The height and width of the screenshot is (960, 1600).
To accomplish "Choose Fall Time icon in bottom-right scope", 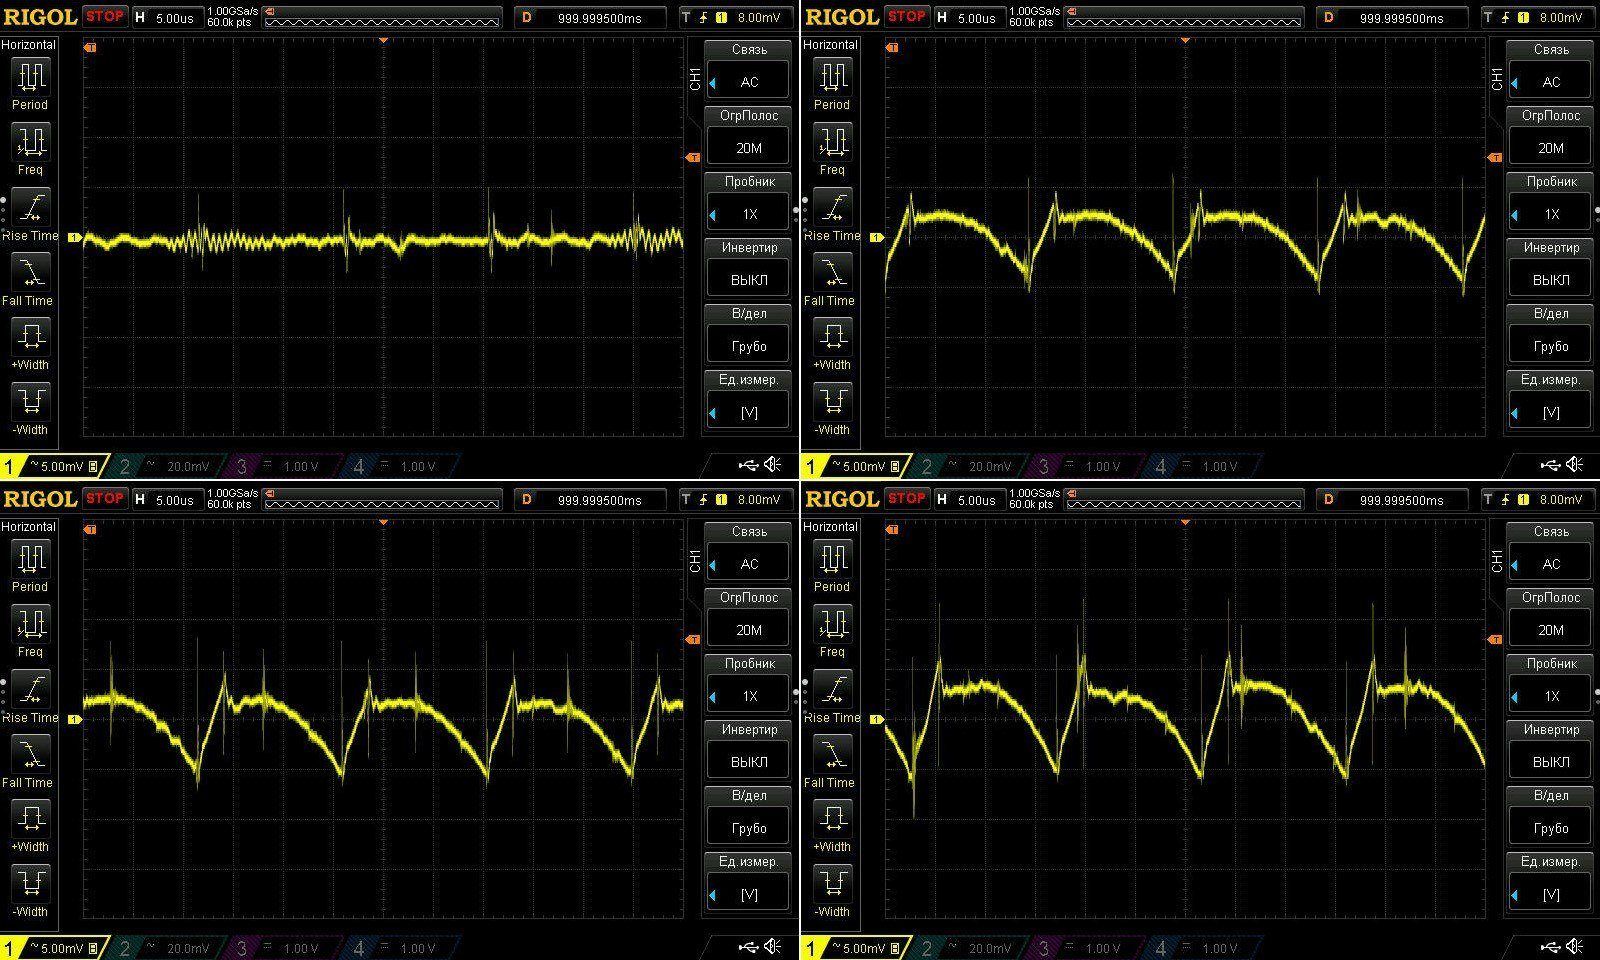I will 832,754.
